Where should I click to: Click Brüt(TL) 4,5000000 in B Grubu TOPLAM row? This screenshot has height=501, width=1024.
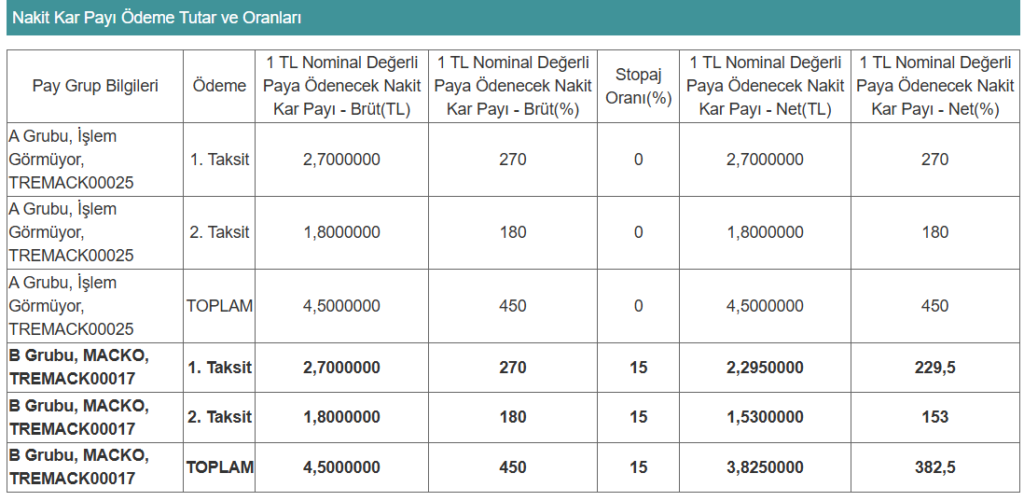tap(342, 467)
